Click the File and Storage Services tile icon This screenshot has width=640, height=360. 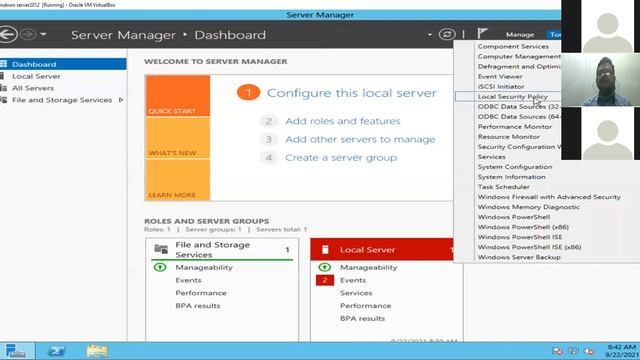161,249
